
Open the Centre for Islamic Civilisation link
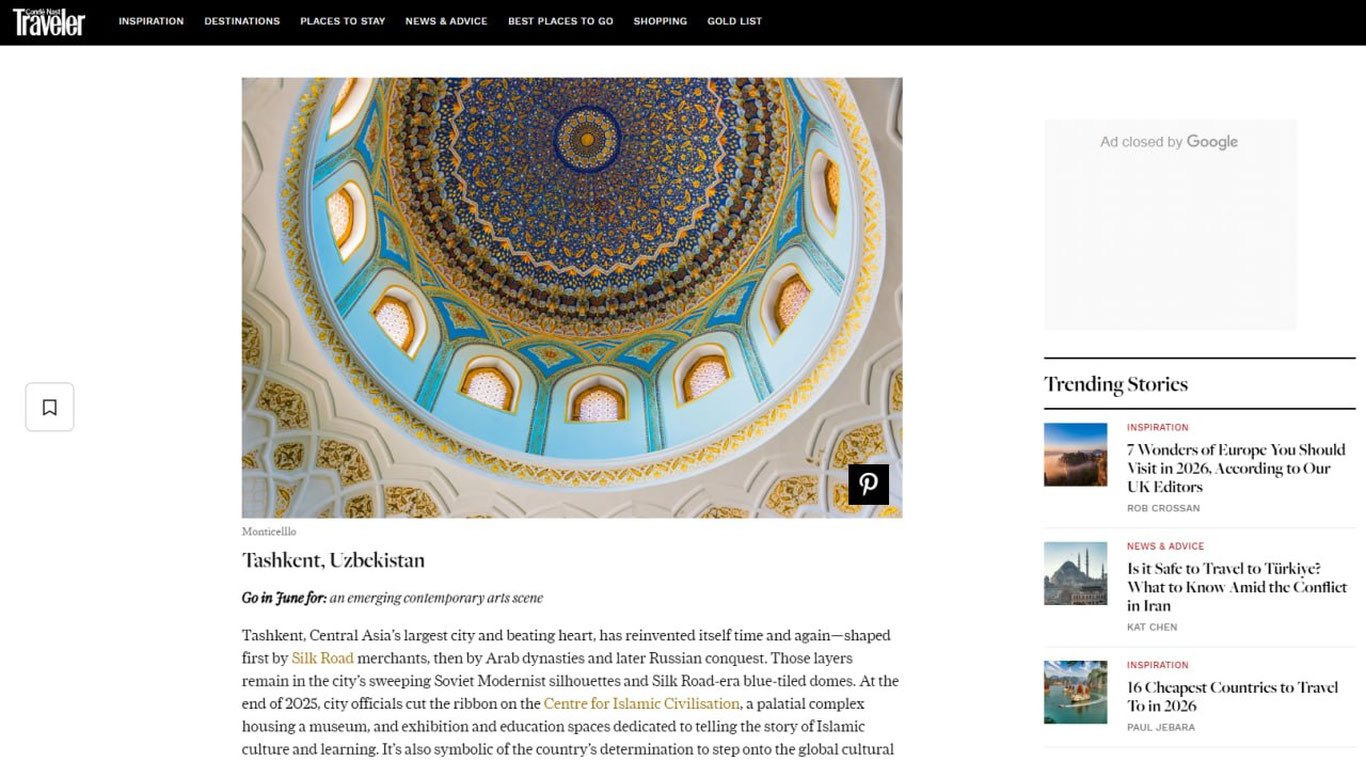640,703
